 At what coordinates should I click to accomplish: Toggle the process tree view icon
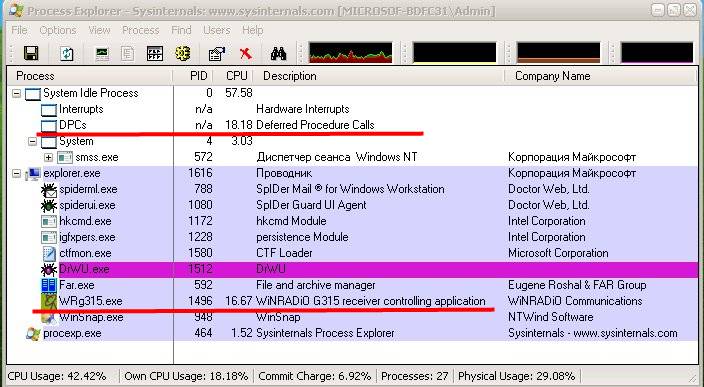128,54
